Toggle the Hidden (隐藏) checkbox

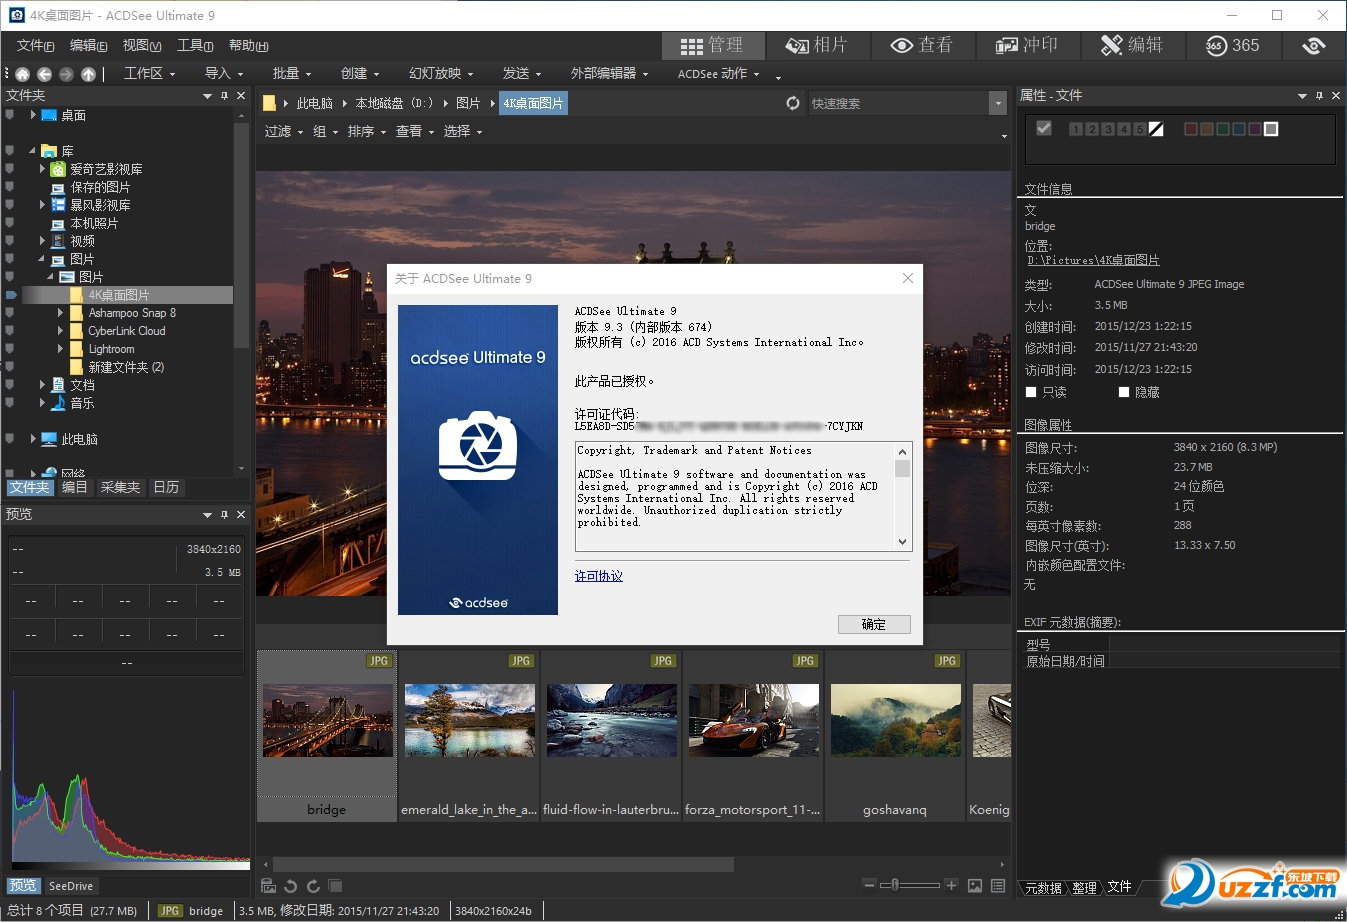pos(1123,392)
